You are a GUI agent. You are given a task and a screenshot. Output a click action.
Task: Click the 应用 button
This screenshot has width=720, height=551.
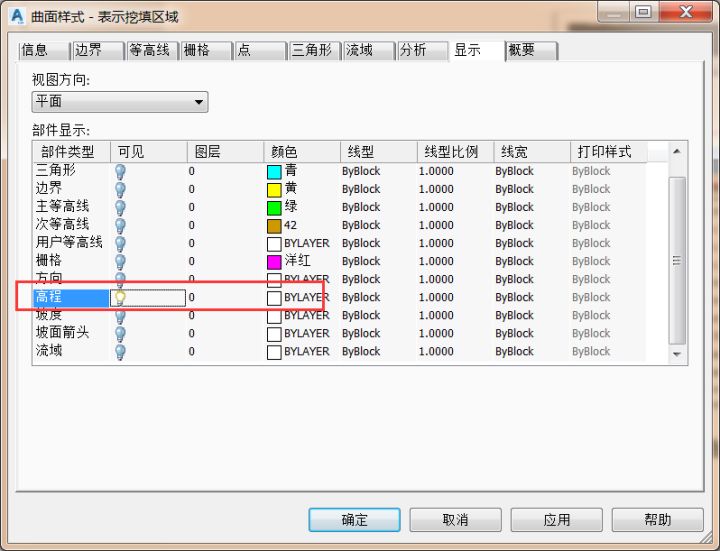pos(557,520)
